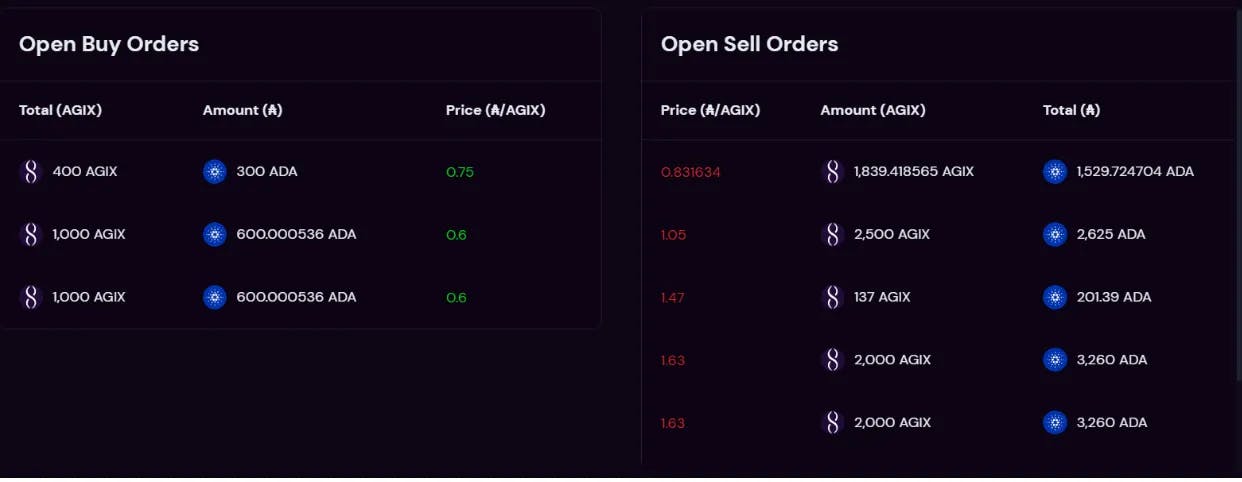Click the Open Sell Orders heading
Viewport: 1242px width, 482px height.
pos(750,44)
